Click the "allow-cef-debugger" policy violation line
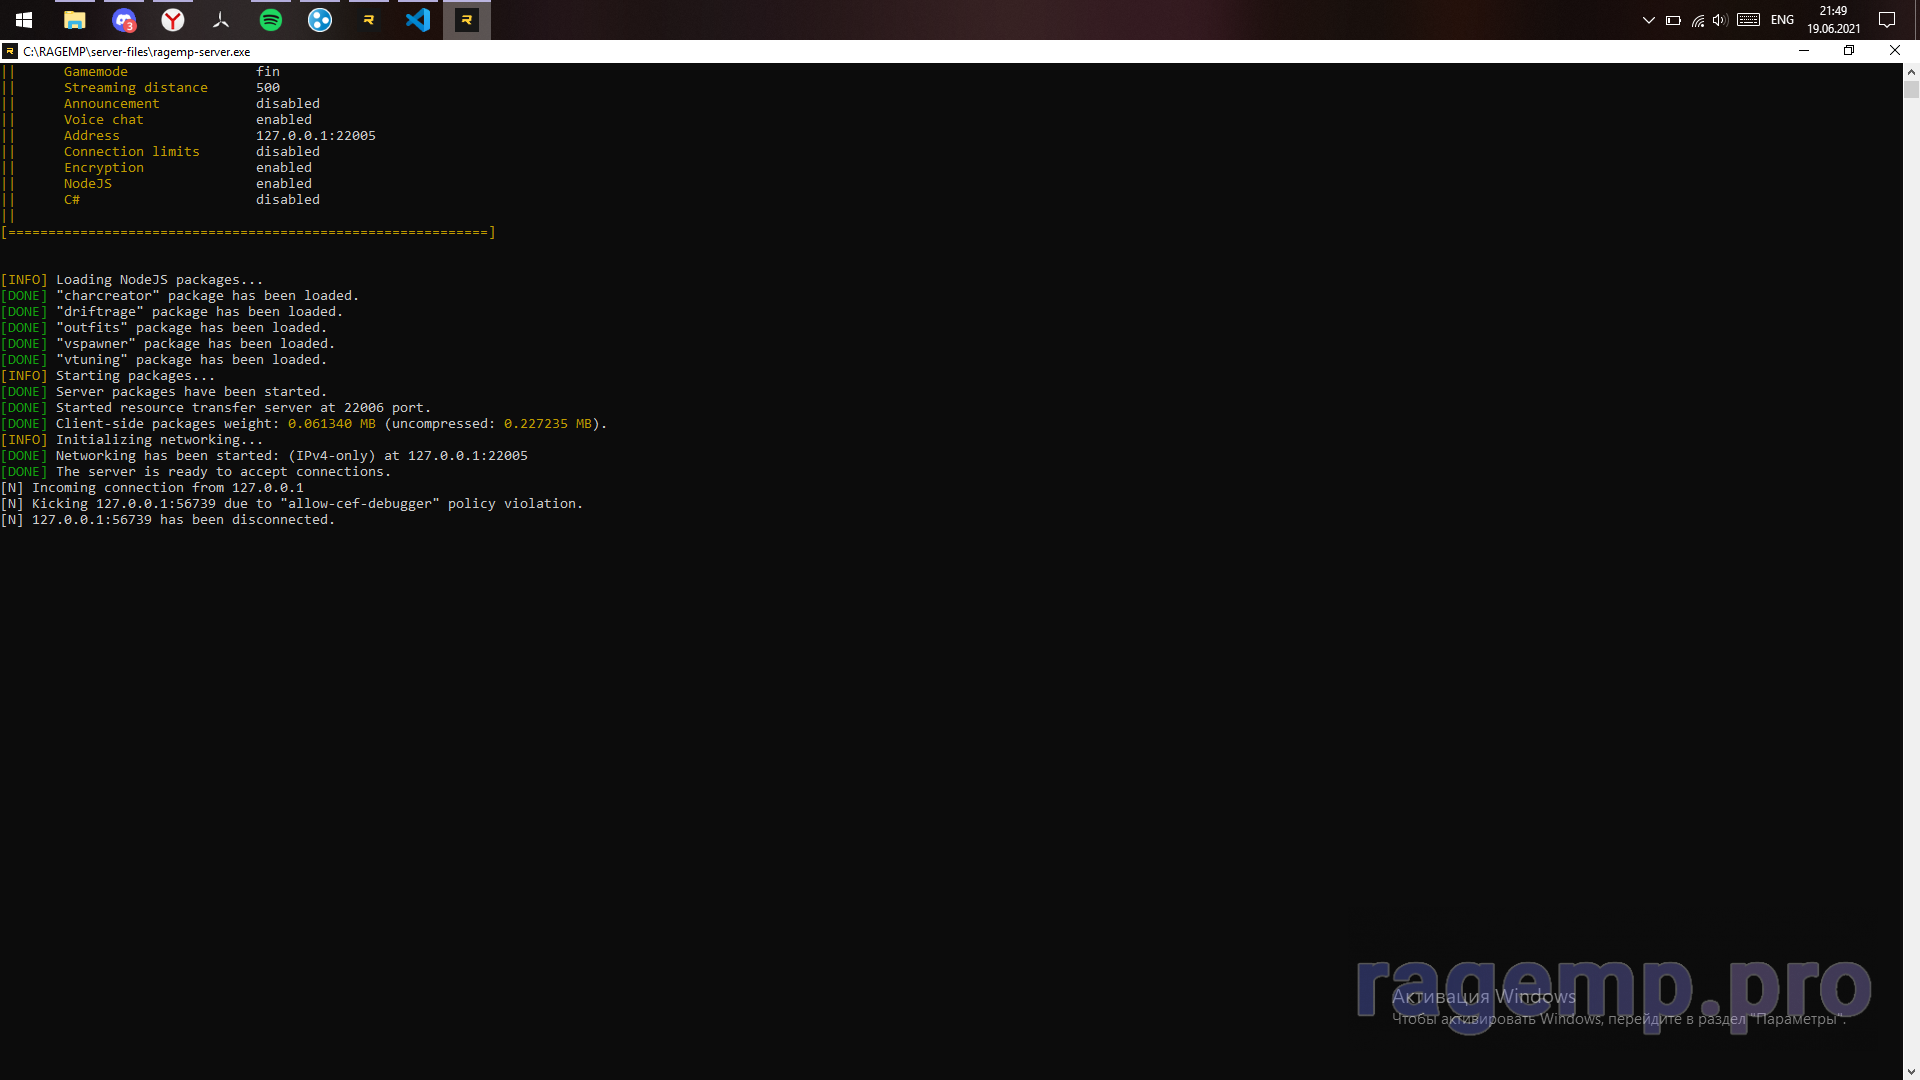Viewport: 1920px width, 1080px height. pos(292,504)
